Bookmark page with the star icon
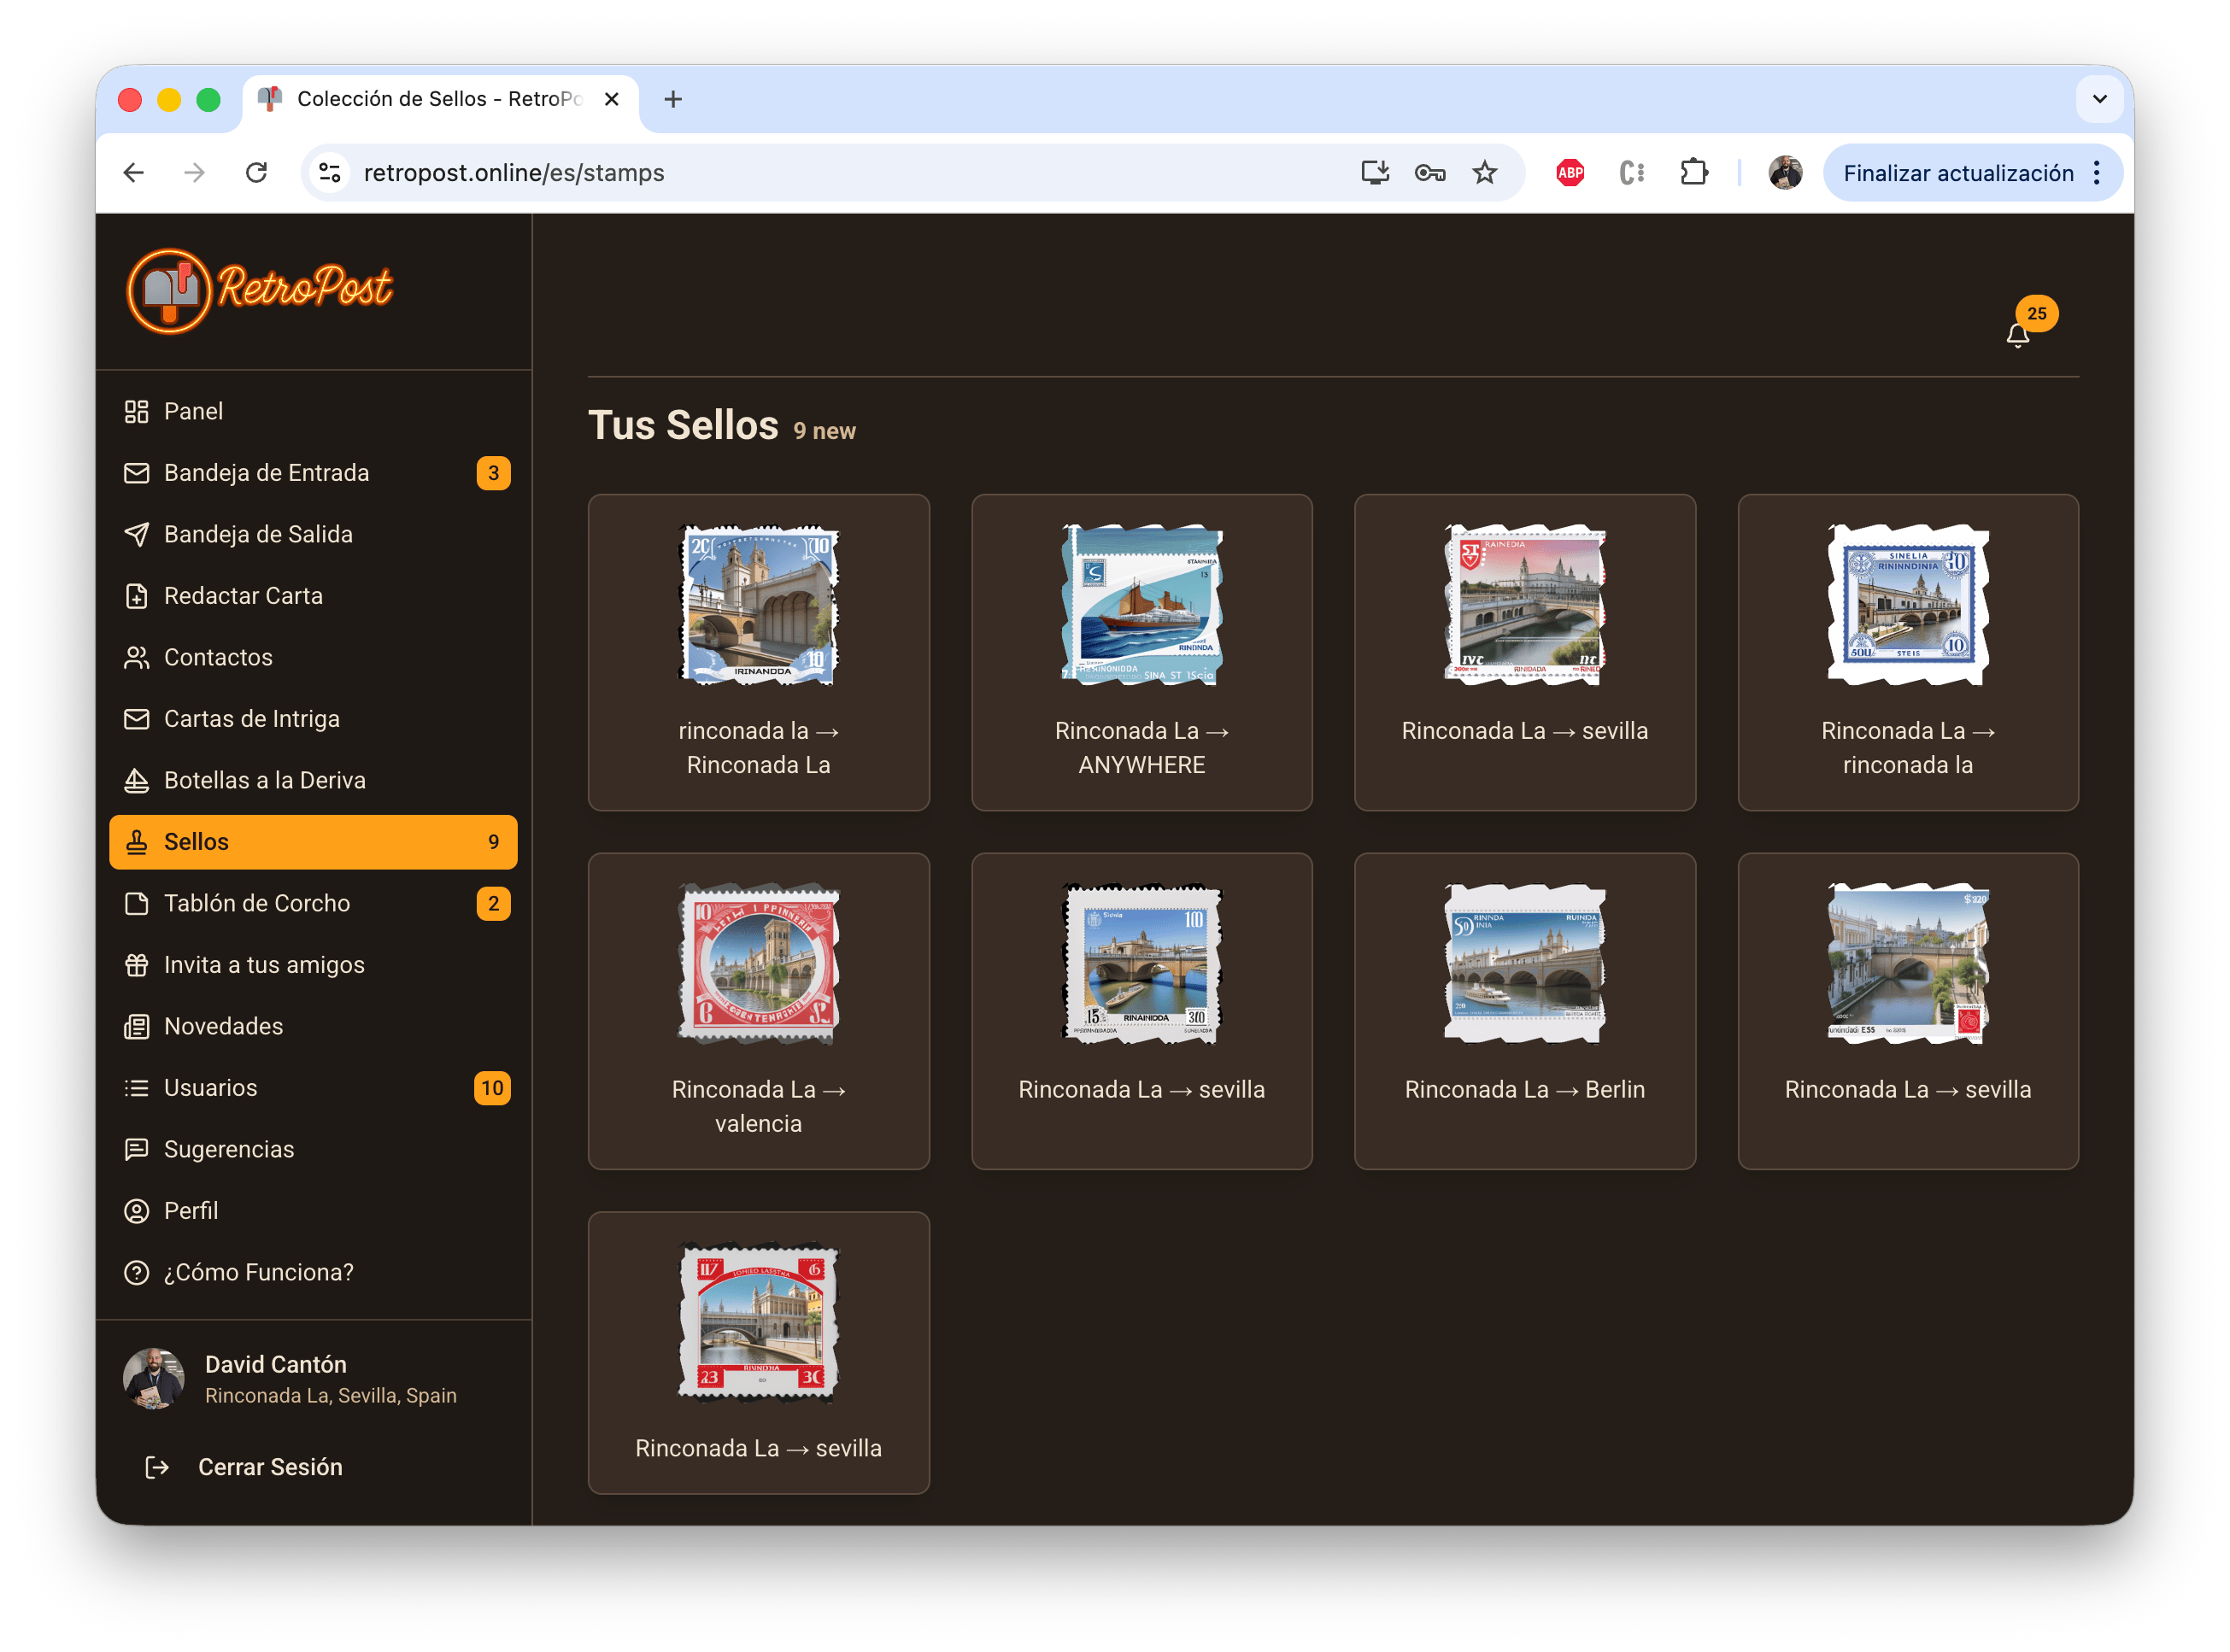 1484,173
